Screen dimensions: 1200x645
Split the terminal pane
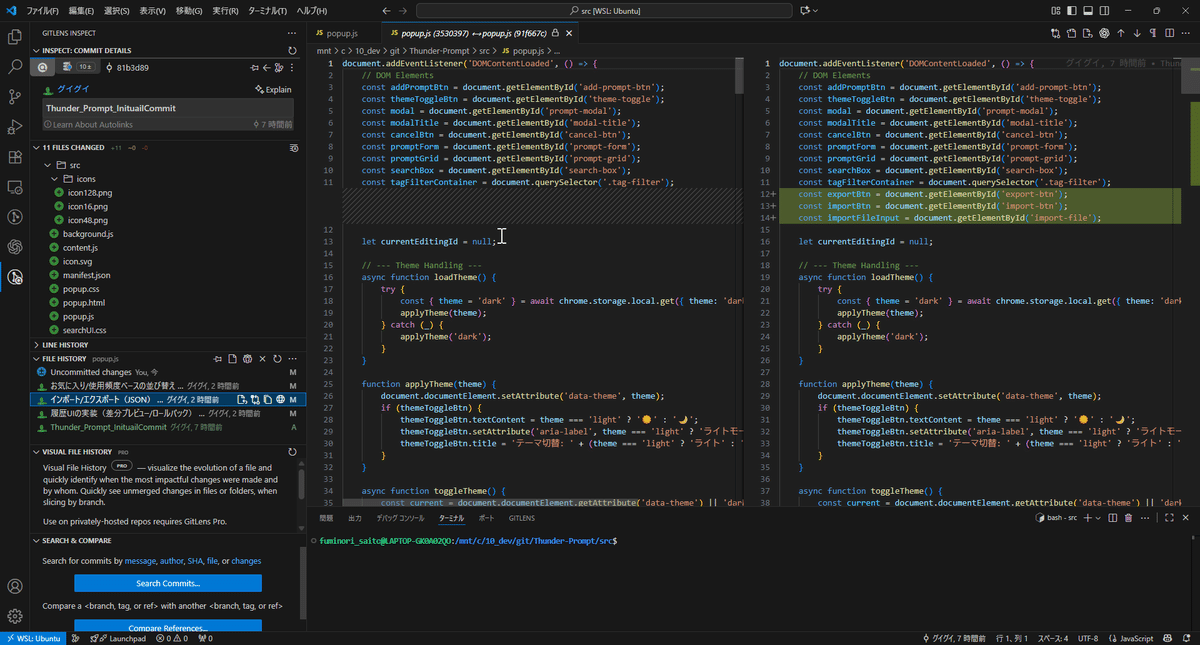point(1112,518)
